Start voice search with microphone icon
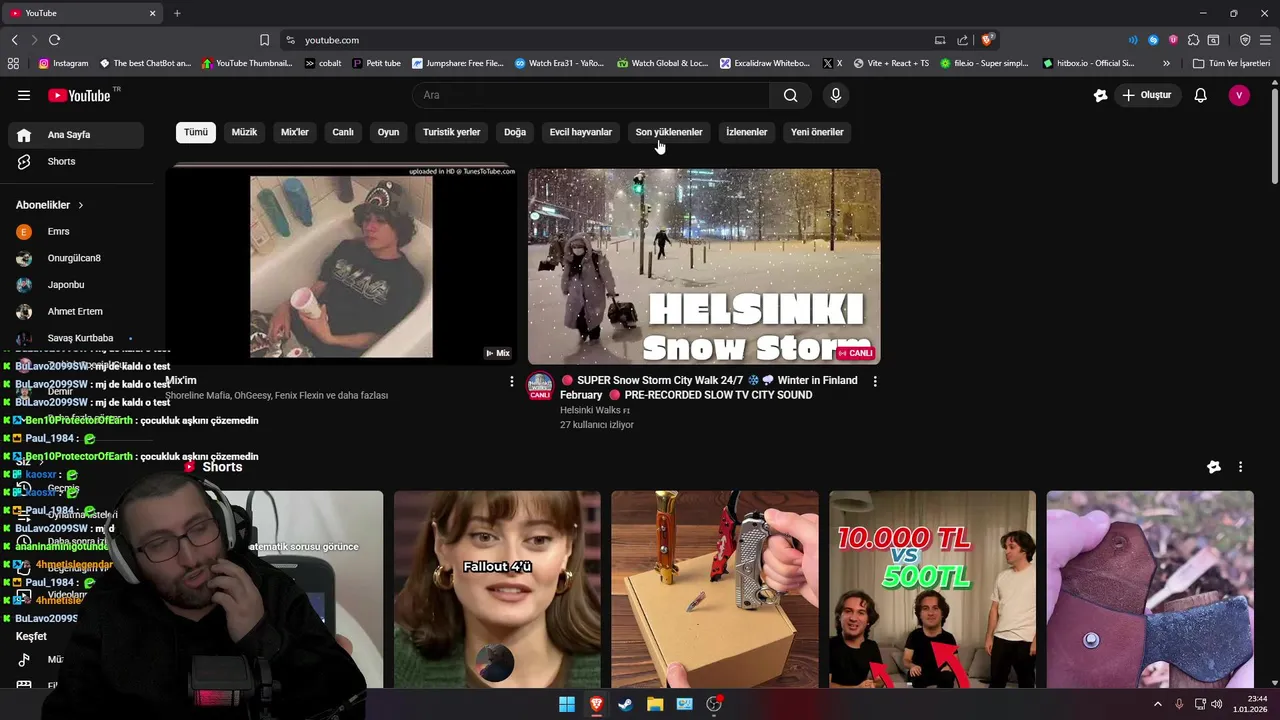Image resolution: width=1280 pixels, height=720 pixels. [836, 95]
